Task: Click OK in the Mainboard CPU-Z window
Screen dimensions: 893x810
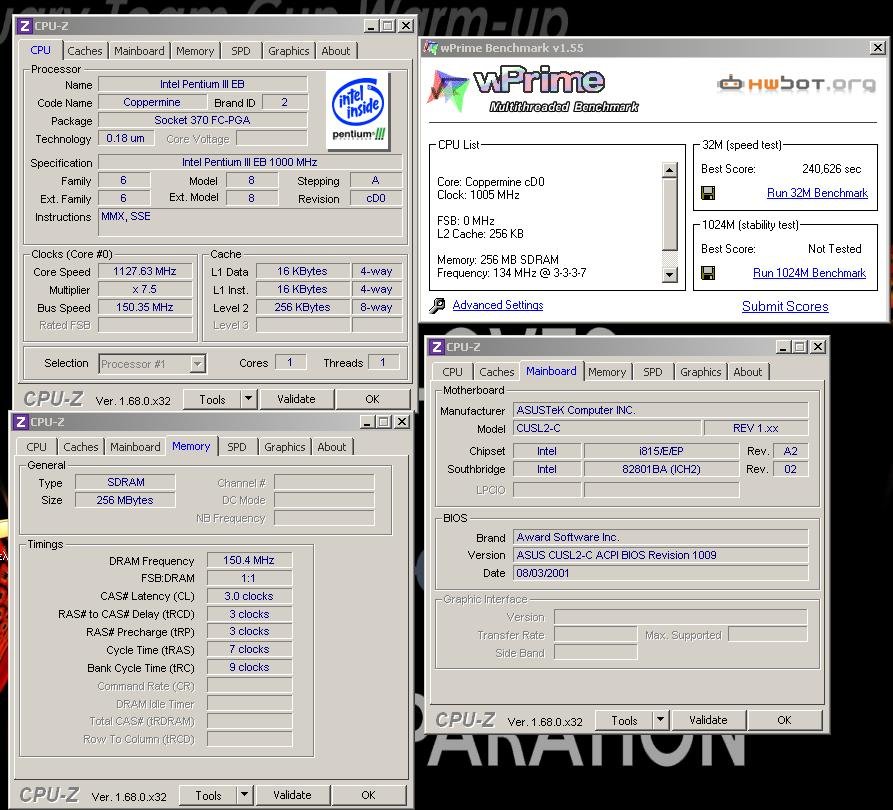Action: coord(784,720)
